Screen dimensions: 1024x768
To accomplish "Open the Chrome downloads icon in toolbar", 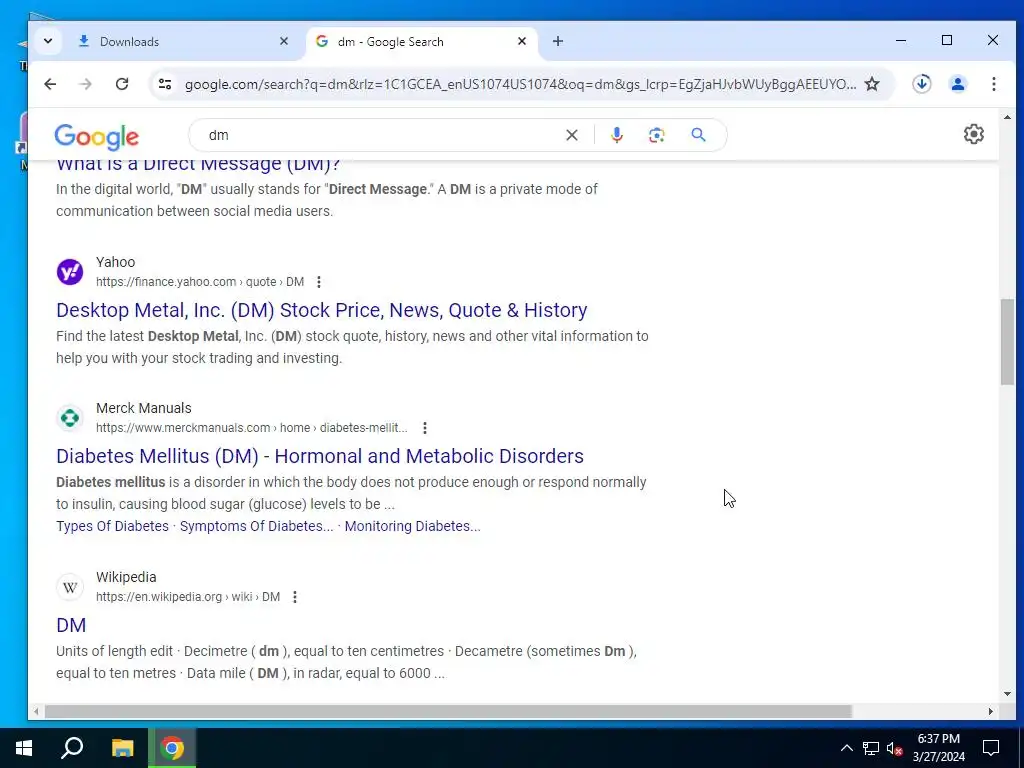I will point(921,84).
